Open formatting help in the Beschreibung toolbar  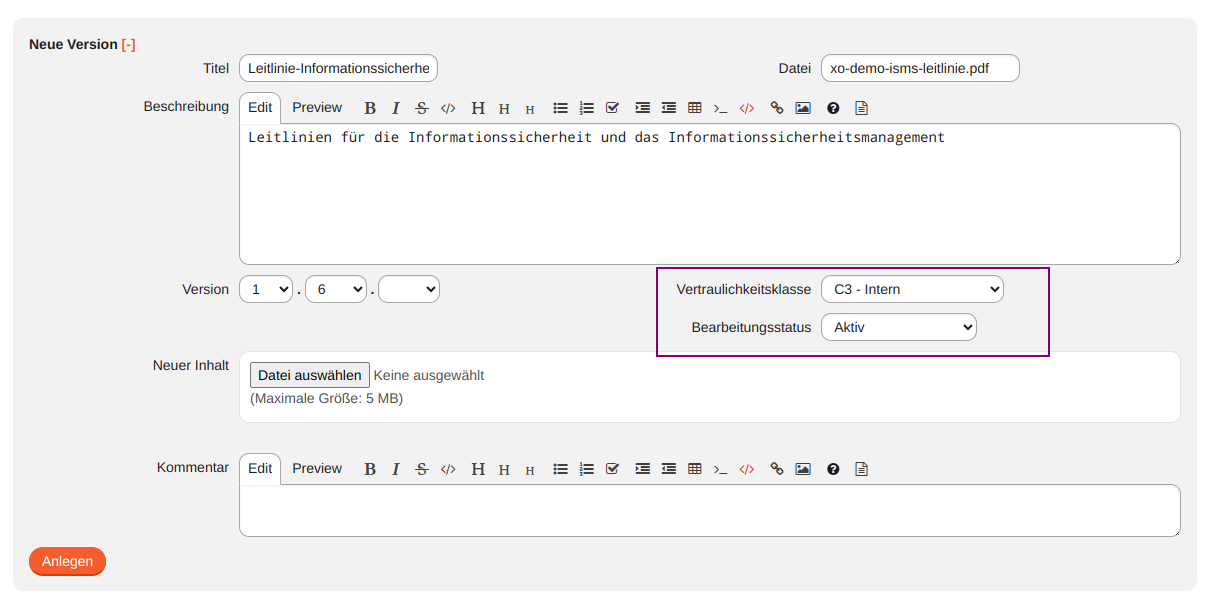[832, 107]
